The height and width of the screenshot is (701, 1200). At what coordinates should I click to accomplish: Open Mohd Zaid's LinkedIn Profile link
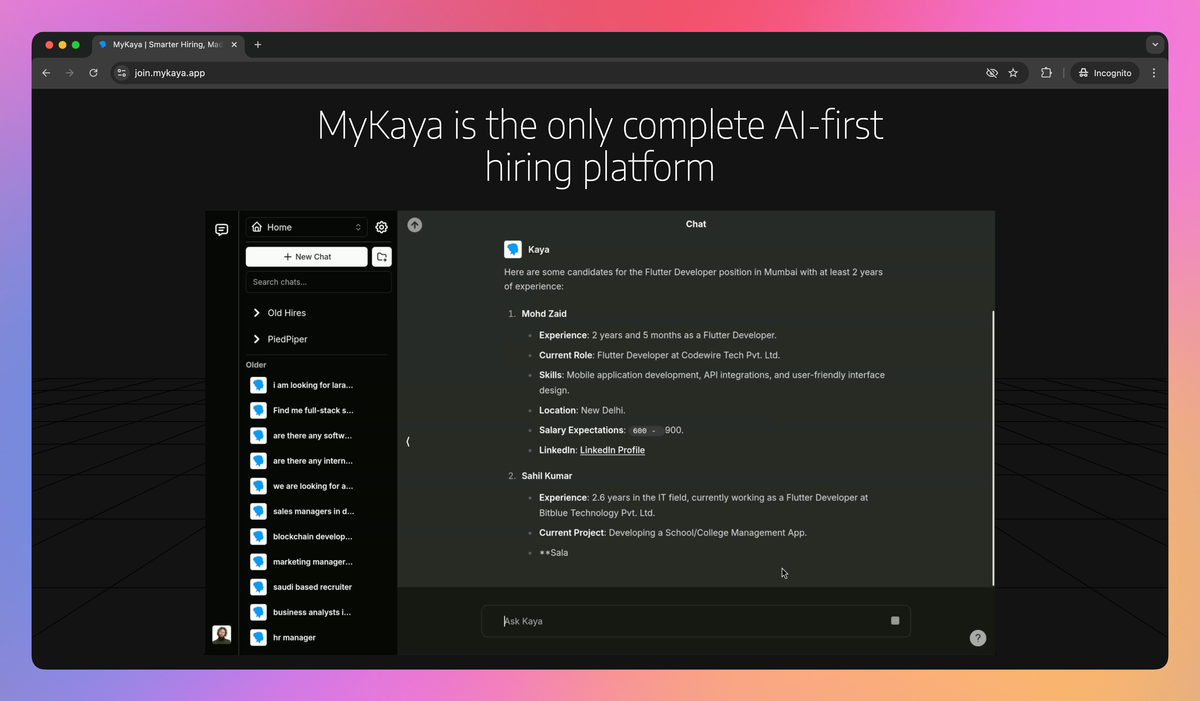click(612, 450)
